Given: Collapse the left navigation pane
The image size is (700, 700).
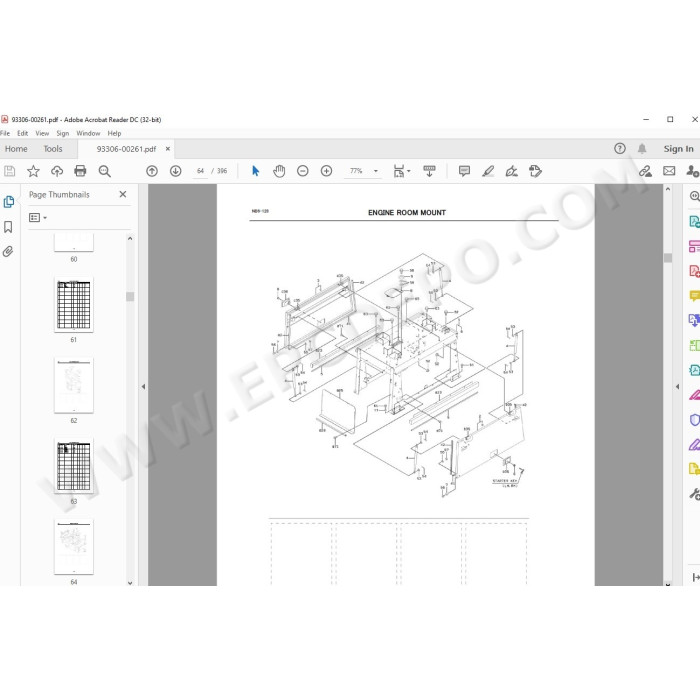Looking at the screenshot, I should pos(143,387).
